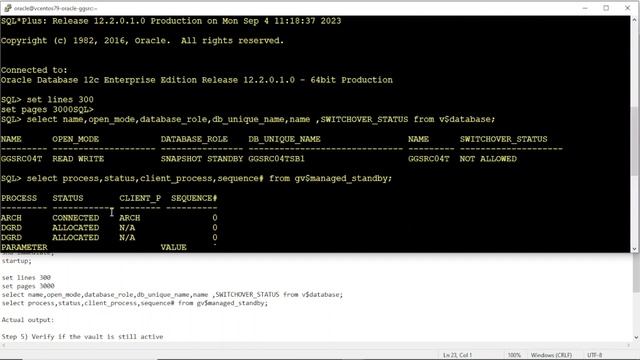Click the terminal scrollbar up arrow
This screenshot has height=360, width=640.
(634, 19)
